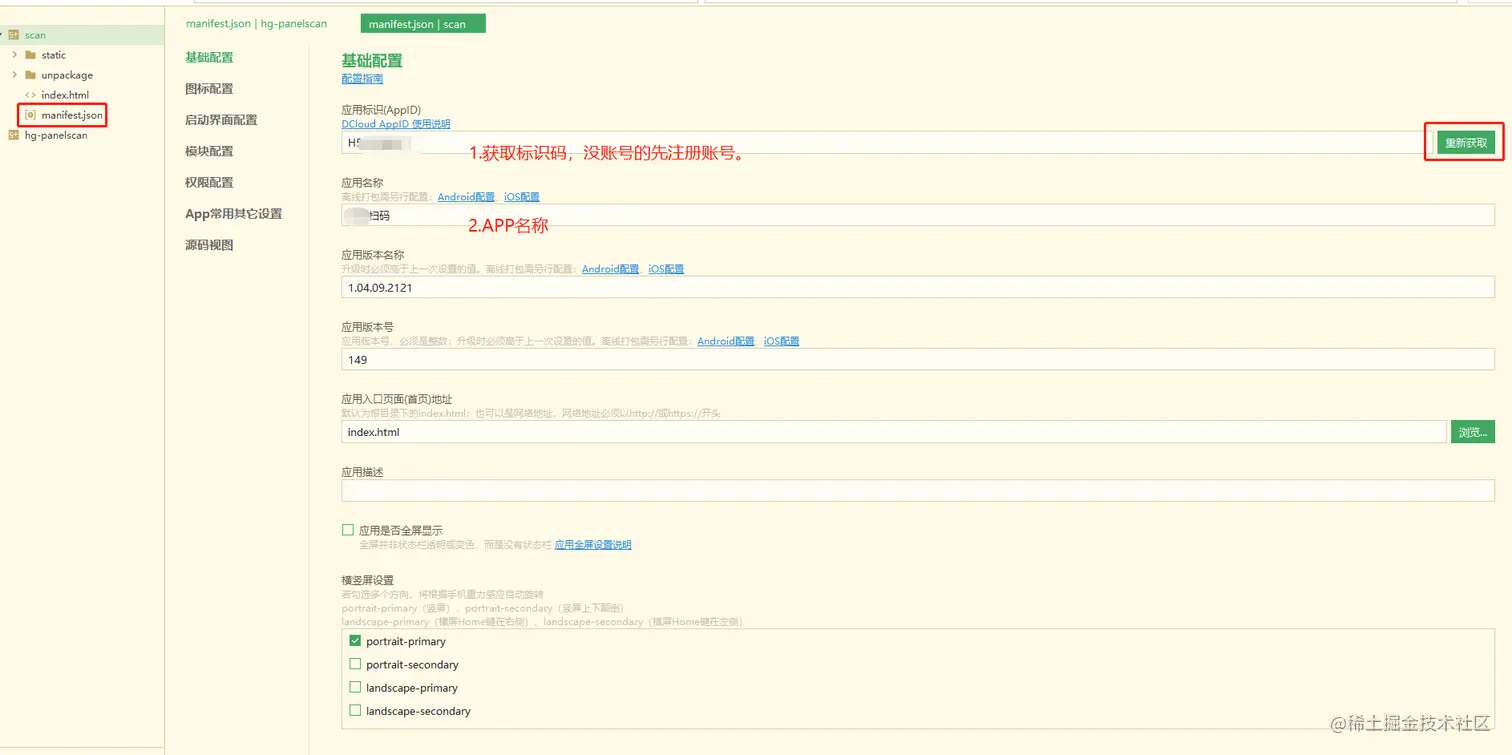Focus the version name field showing 1.04.09.2121
The width and height of the screenshot is (1512, 755).
[x=918, y=287]
